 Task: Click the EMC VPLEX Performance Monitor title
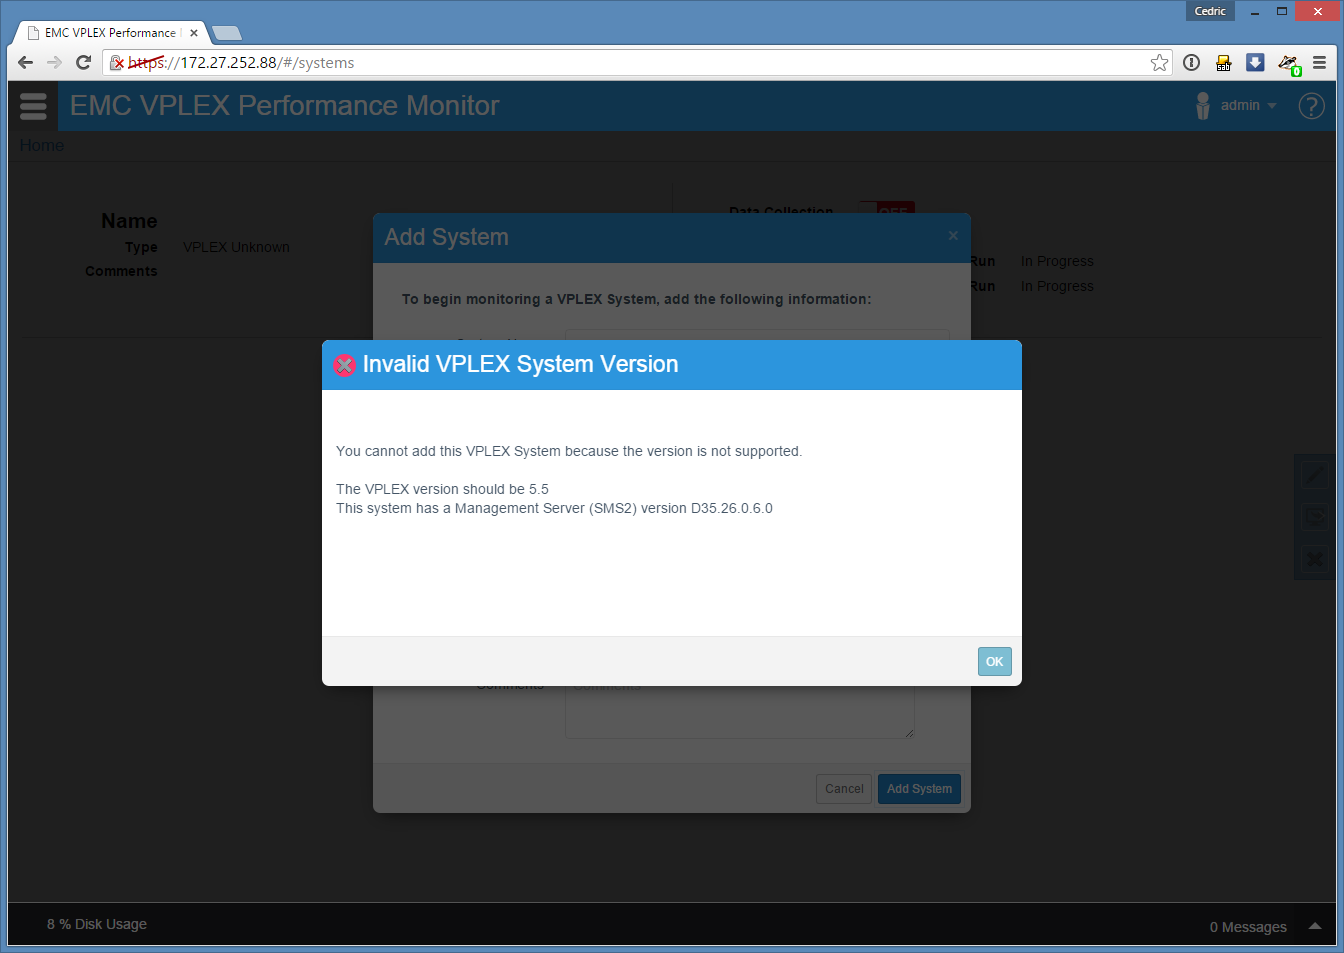(284, 106)
